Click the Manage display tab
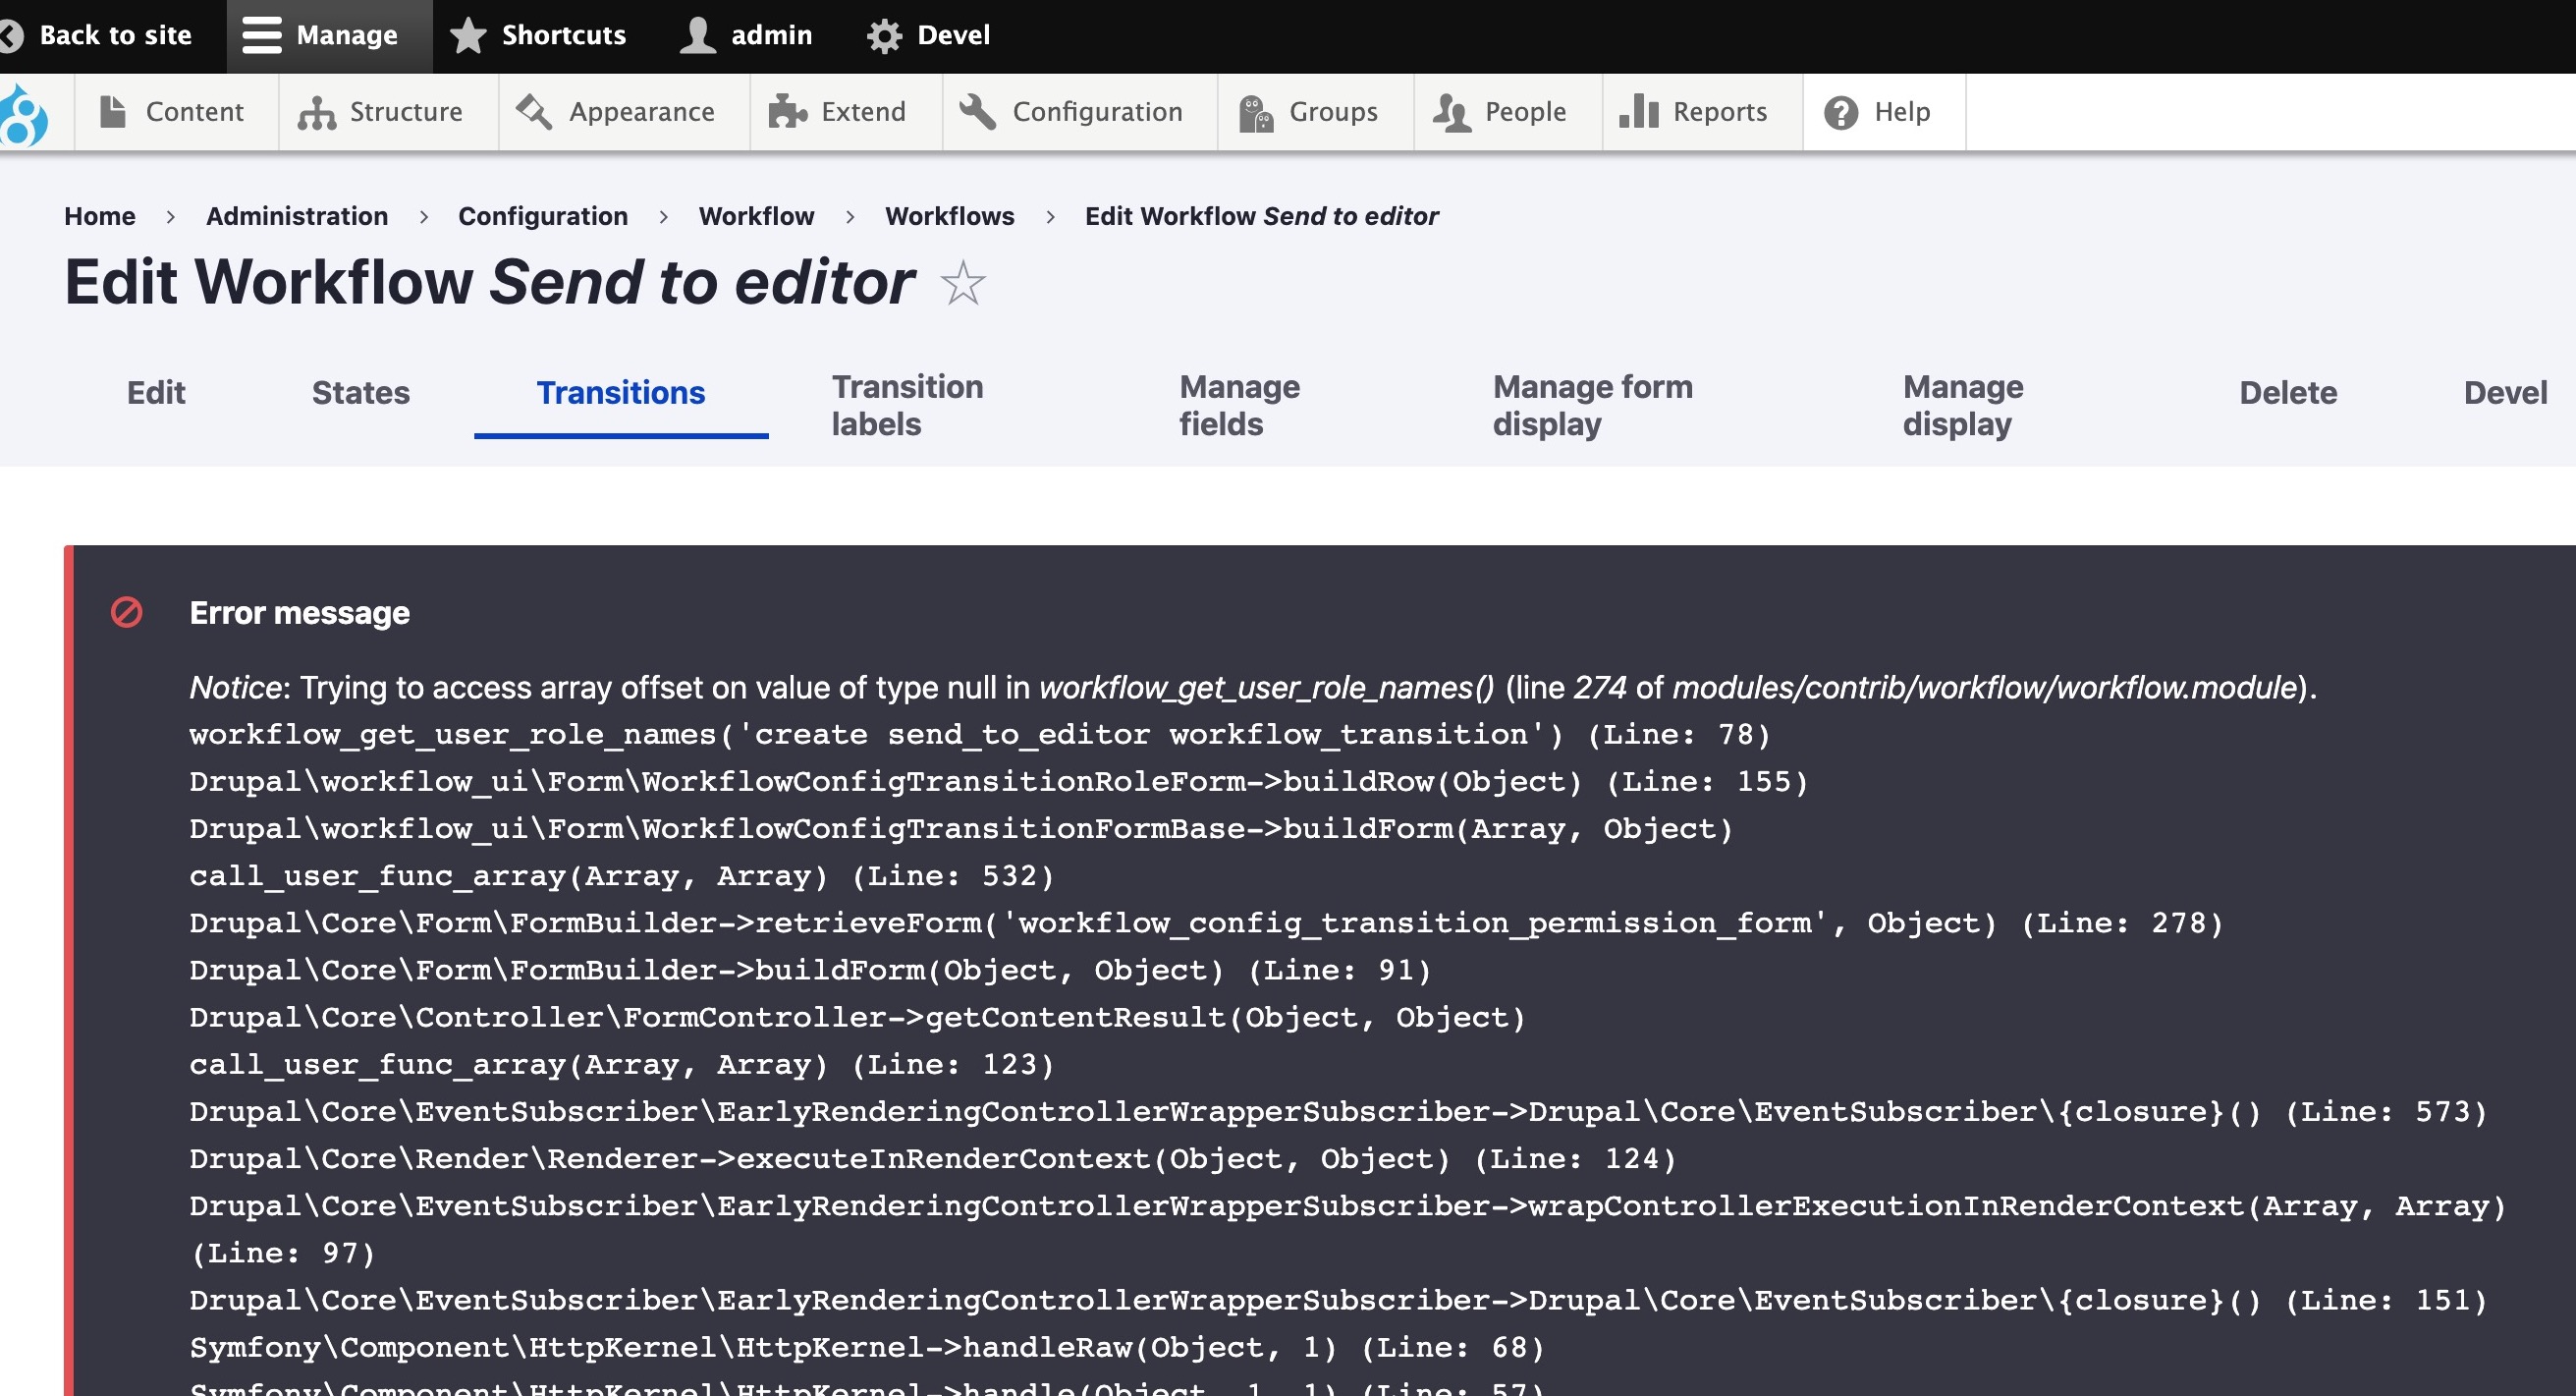2576x1396 pixels. (x=1961, y=406)
